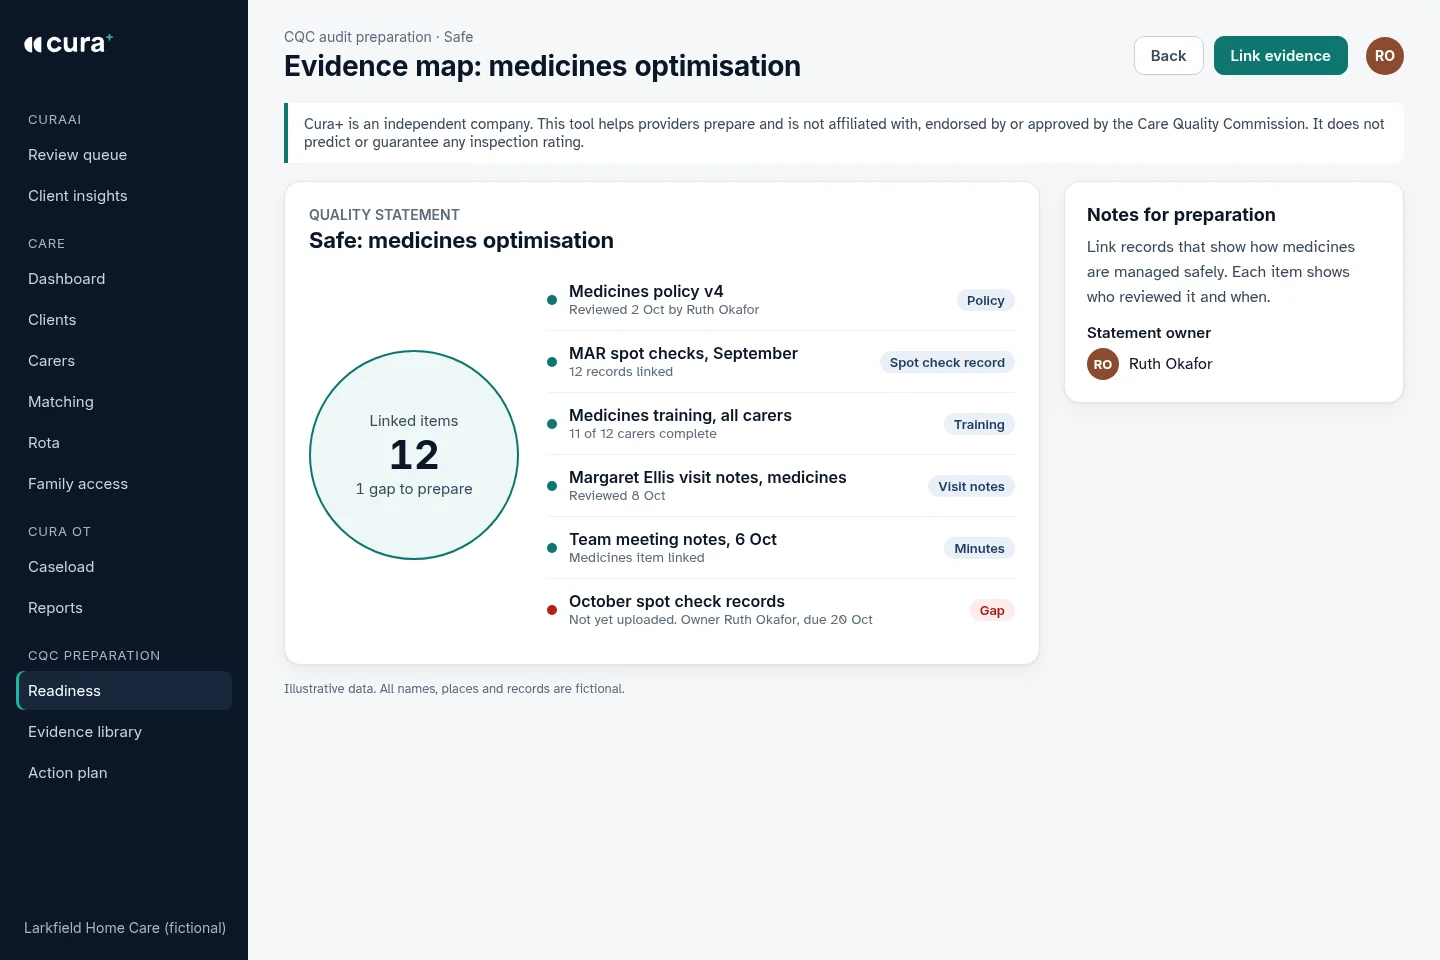Click the Training tag
The width and height of the screenshot is (1440, 960).
[x=979, y=425]
